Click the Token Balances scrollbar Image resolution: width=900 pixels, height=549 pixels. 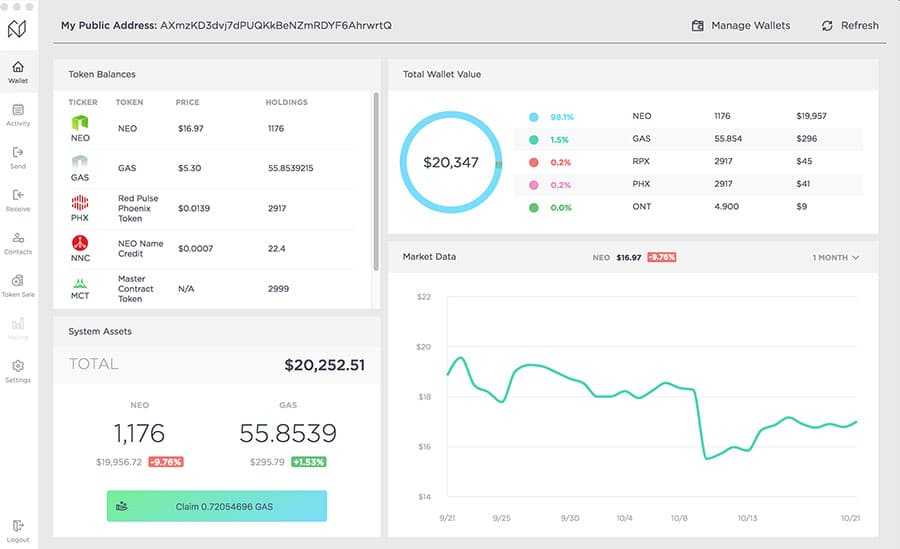[x=376, y=181]
